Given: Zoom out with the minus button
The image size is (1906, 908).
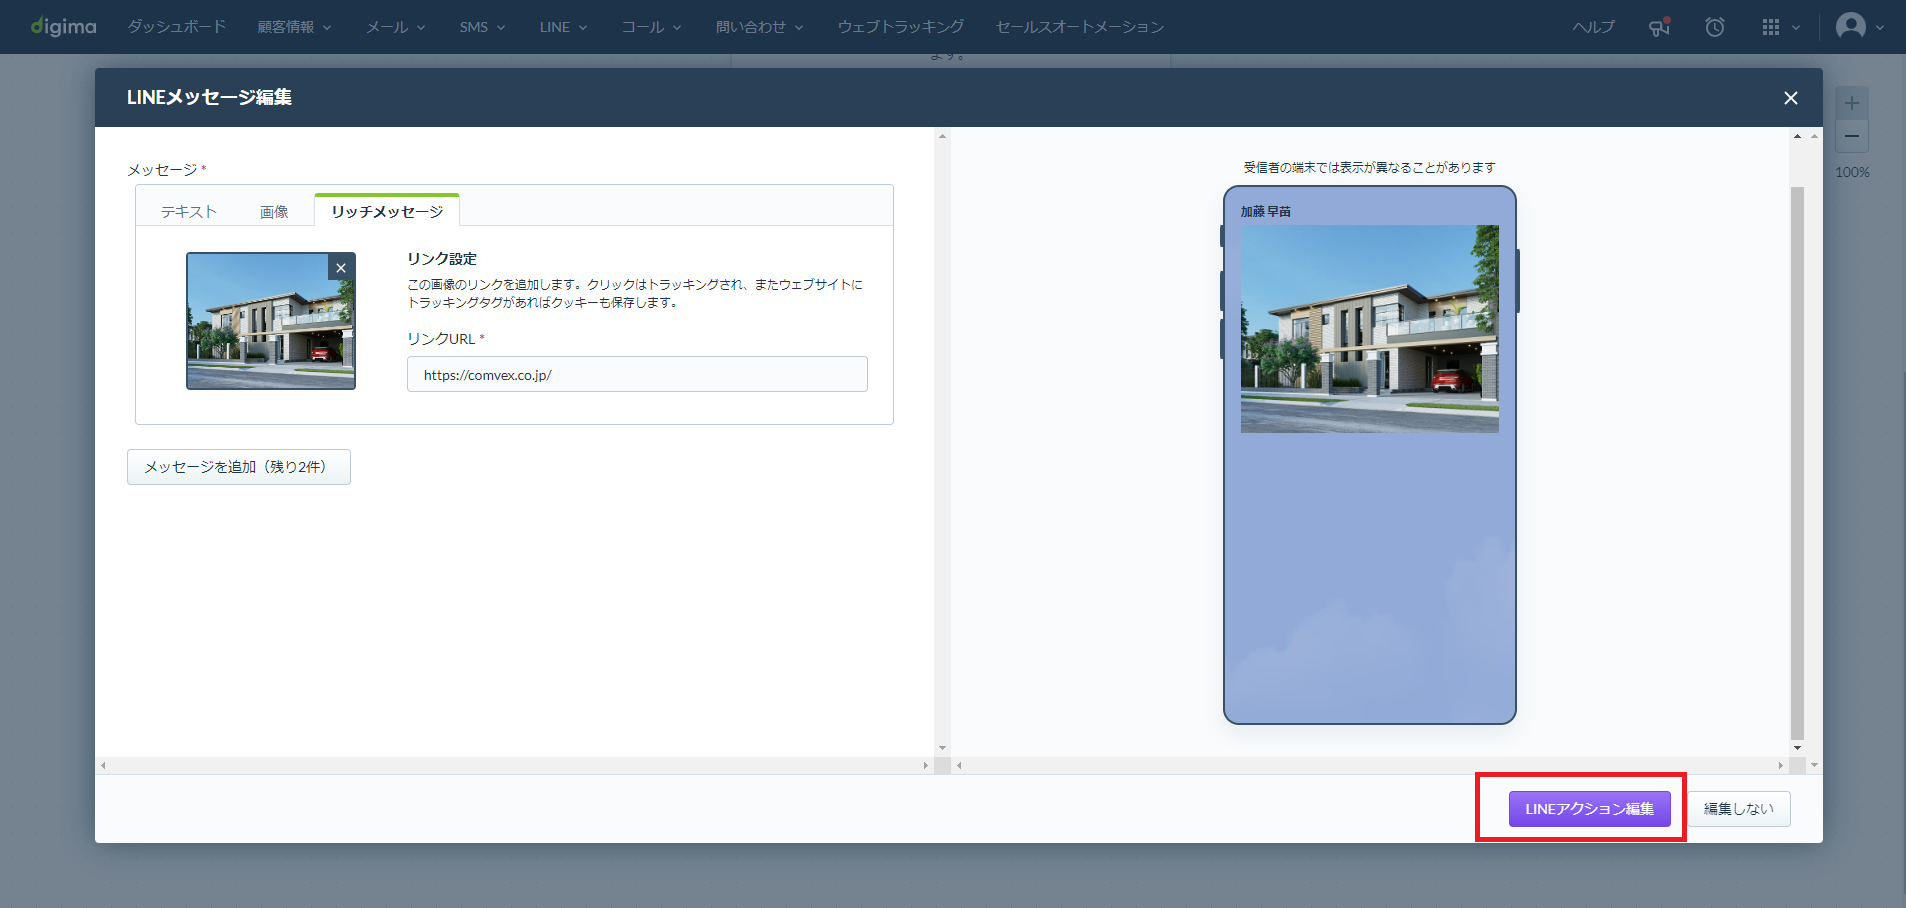Looking at the screenshot, I should [1852, 136].
